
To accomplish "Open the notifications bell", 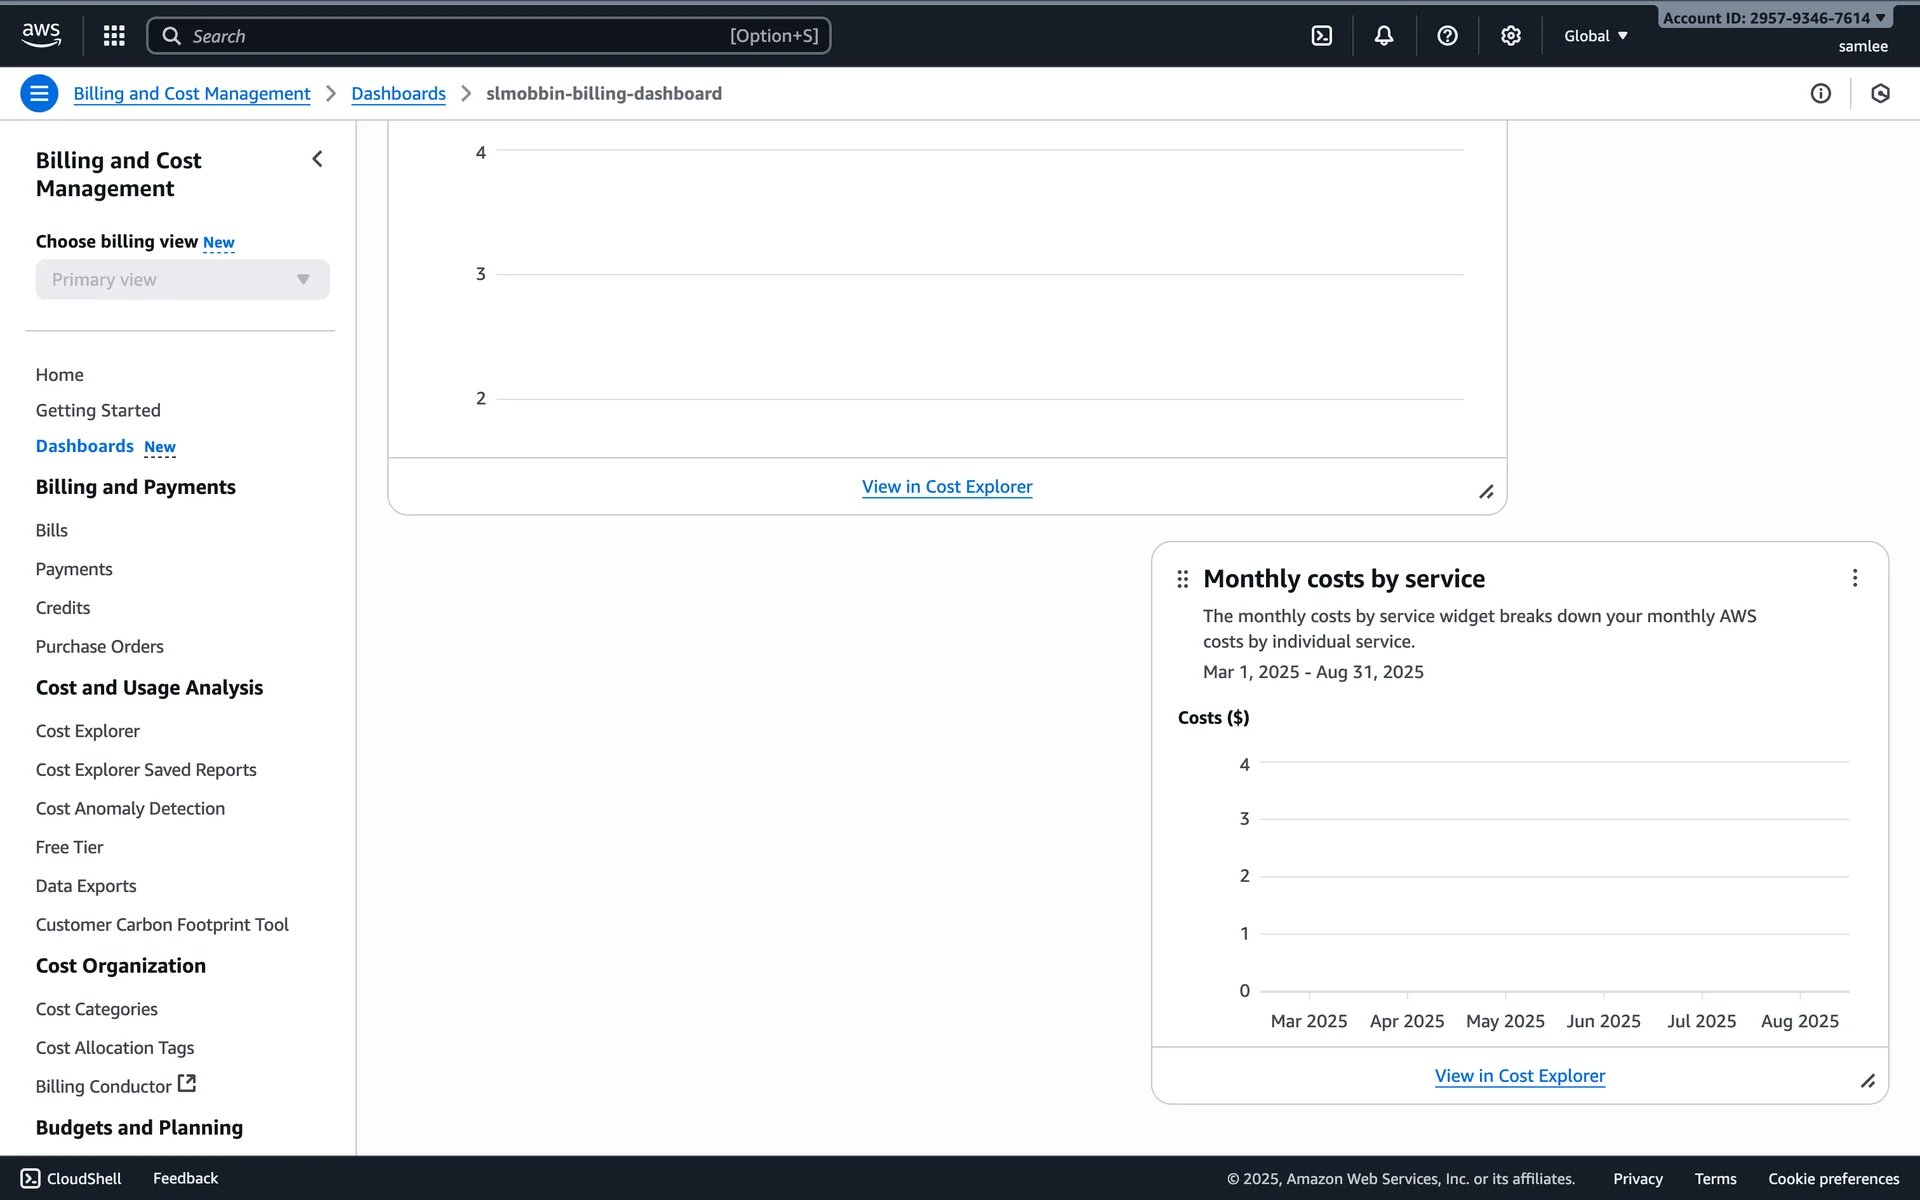I will tap(1383, 36).
